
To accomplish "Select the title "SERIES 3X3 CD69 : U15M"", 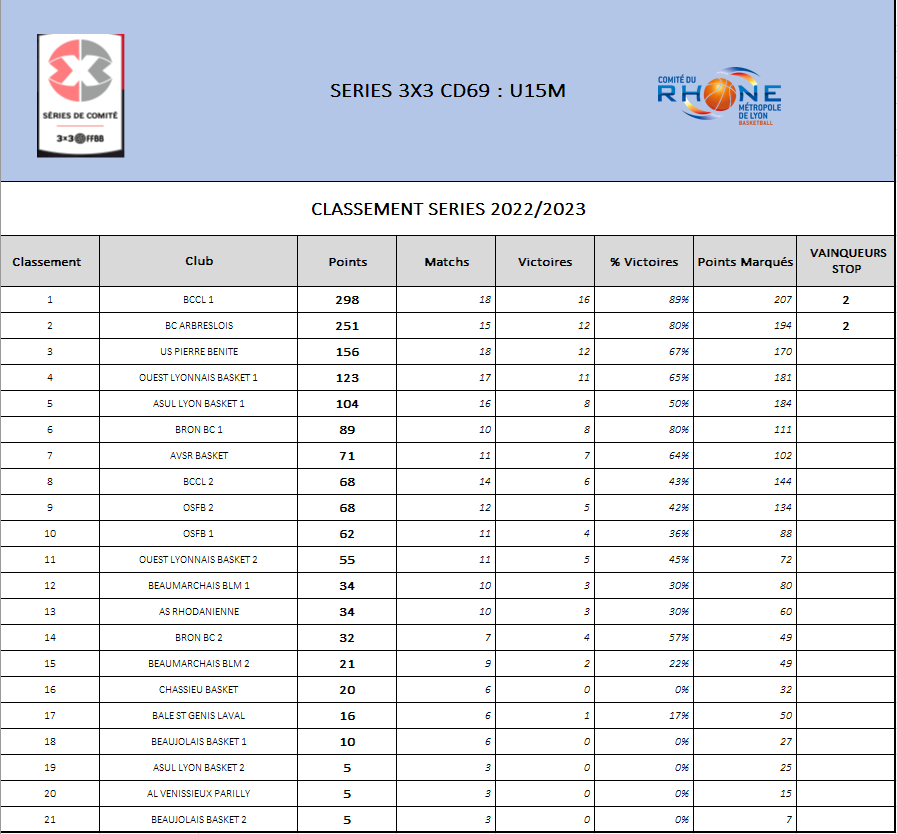I will click(448, 91).
